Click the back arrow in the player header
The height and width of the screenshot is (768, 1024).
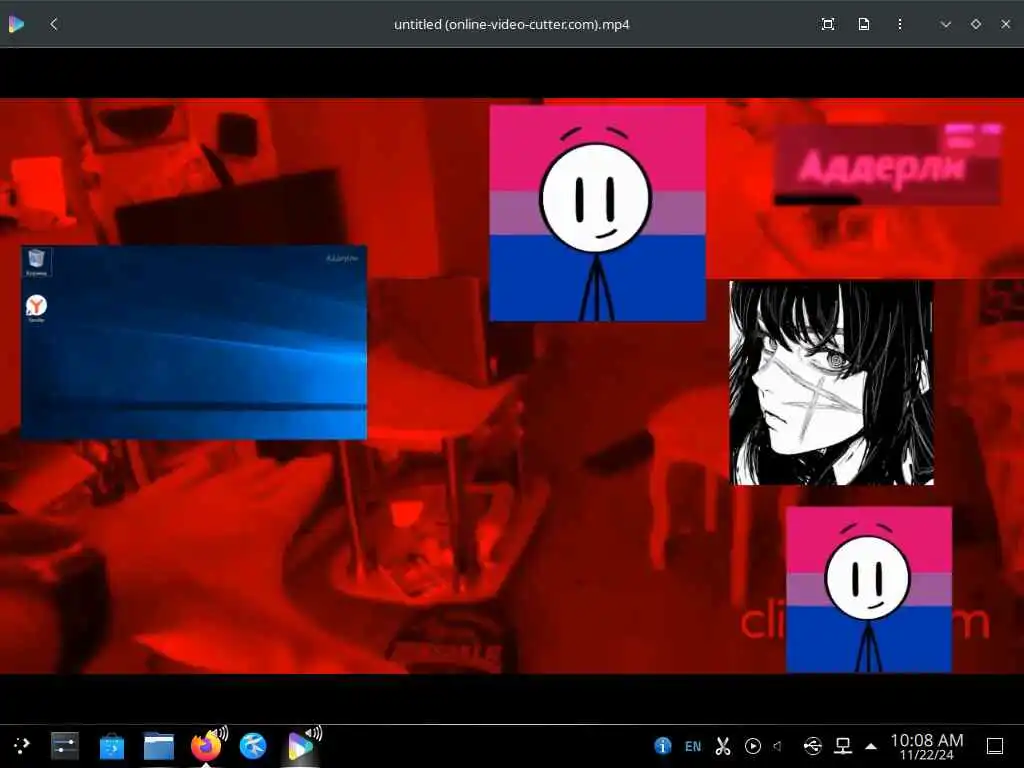(54, 24)
